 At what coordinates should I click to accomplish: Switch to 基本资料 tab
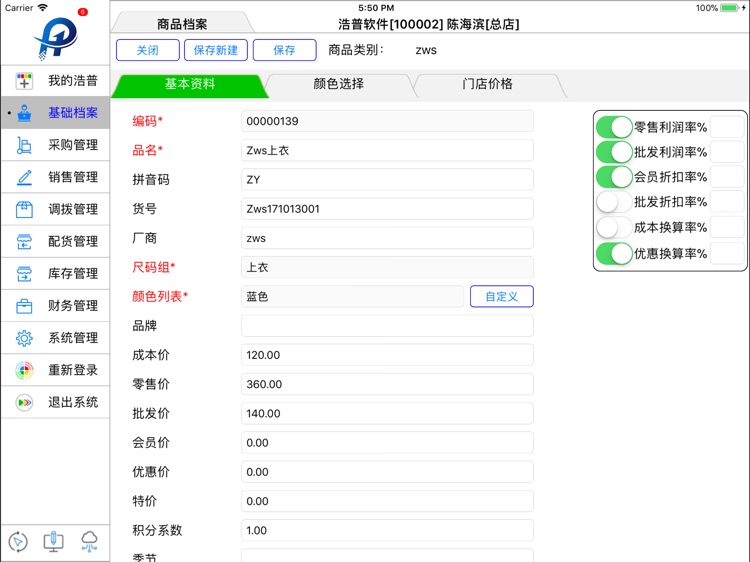[190, 85]
